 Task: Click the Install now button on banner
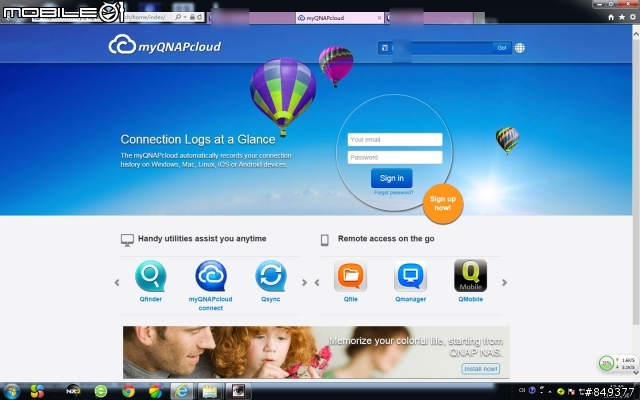(481, 369)
